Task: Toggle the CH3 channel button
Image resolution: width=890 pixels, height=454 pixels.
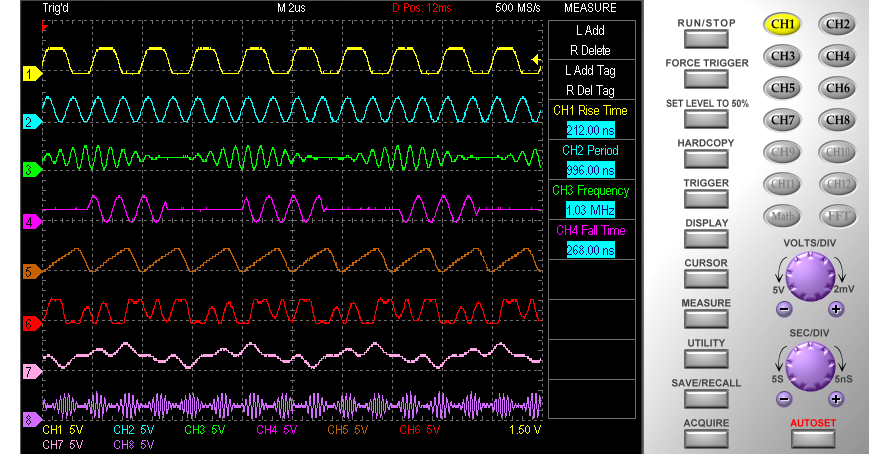Action: click(782, 56)
